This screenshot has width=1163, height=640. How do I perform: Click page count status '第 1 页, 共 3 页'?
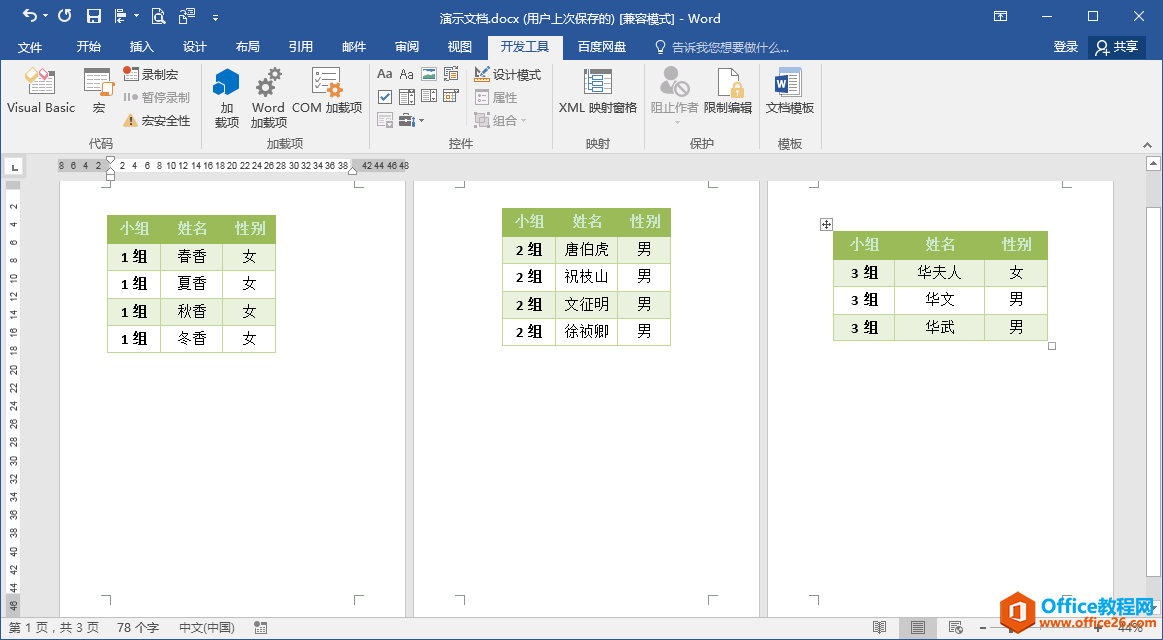coord(53,627)
